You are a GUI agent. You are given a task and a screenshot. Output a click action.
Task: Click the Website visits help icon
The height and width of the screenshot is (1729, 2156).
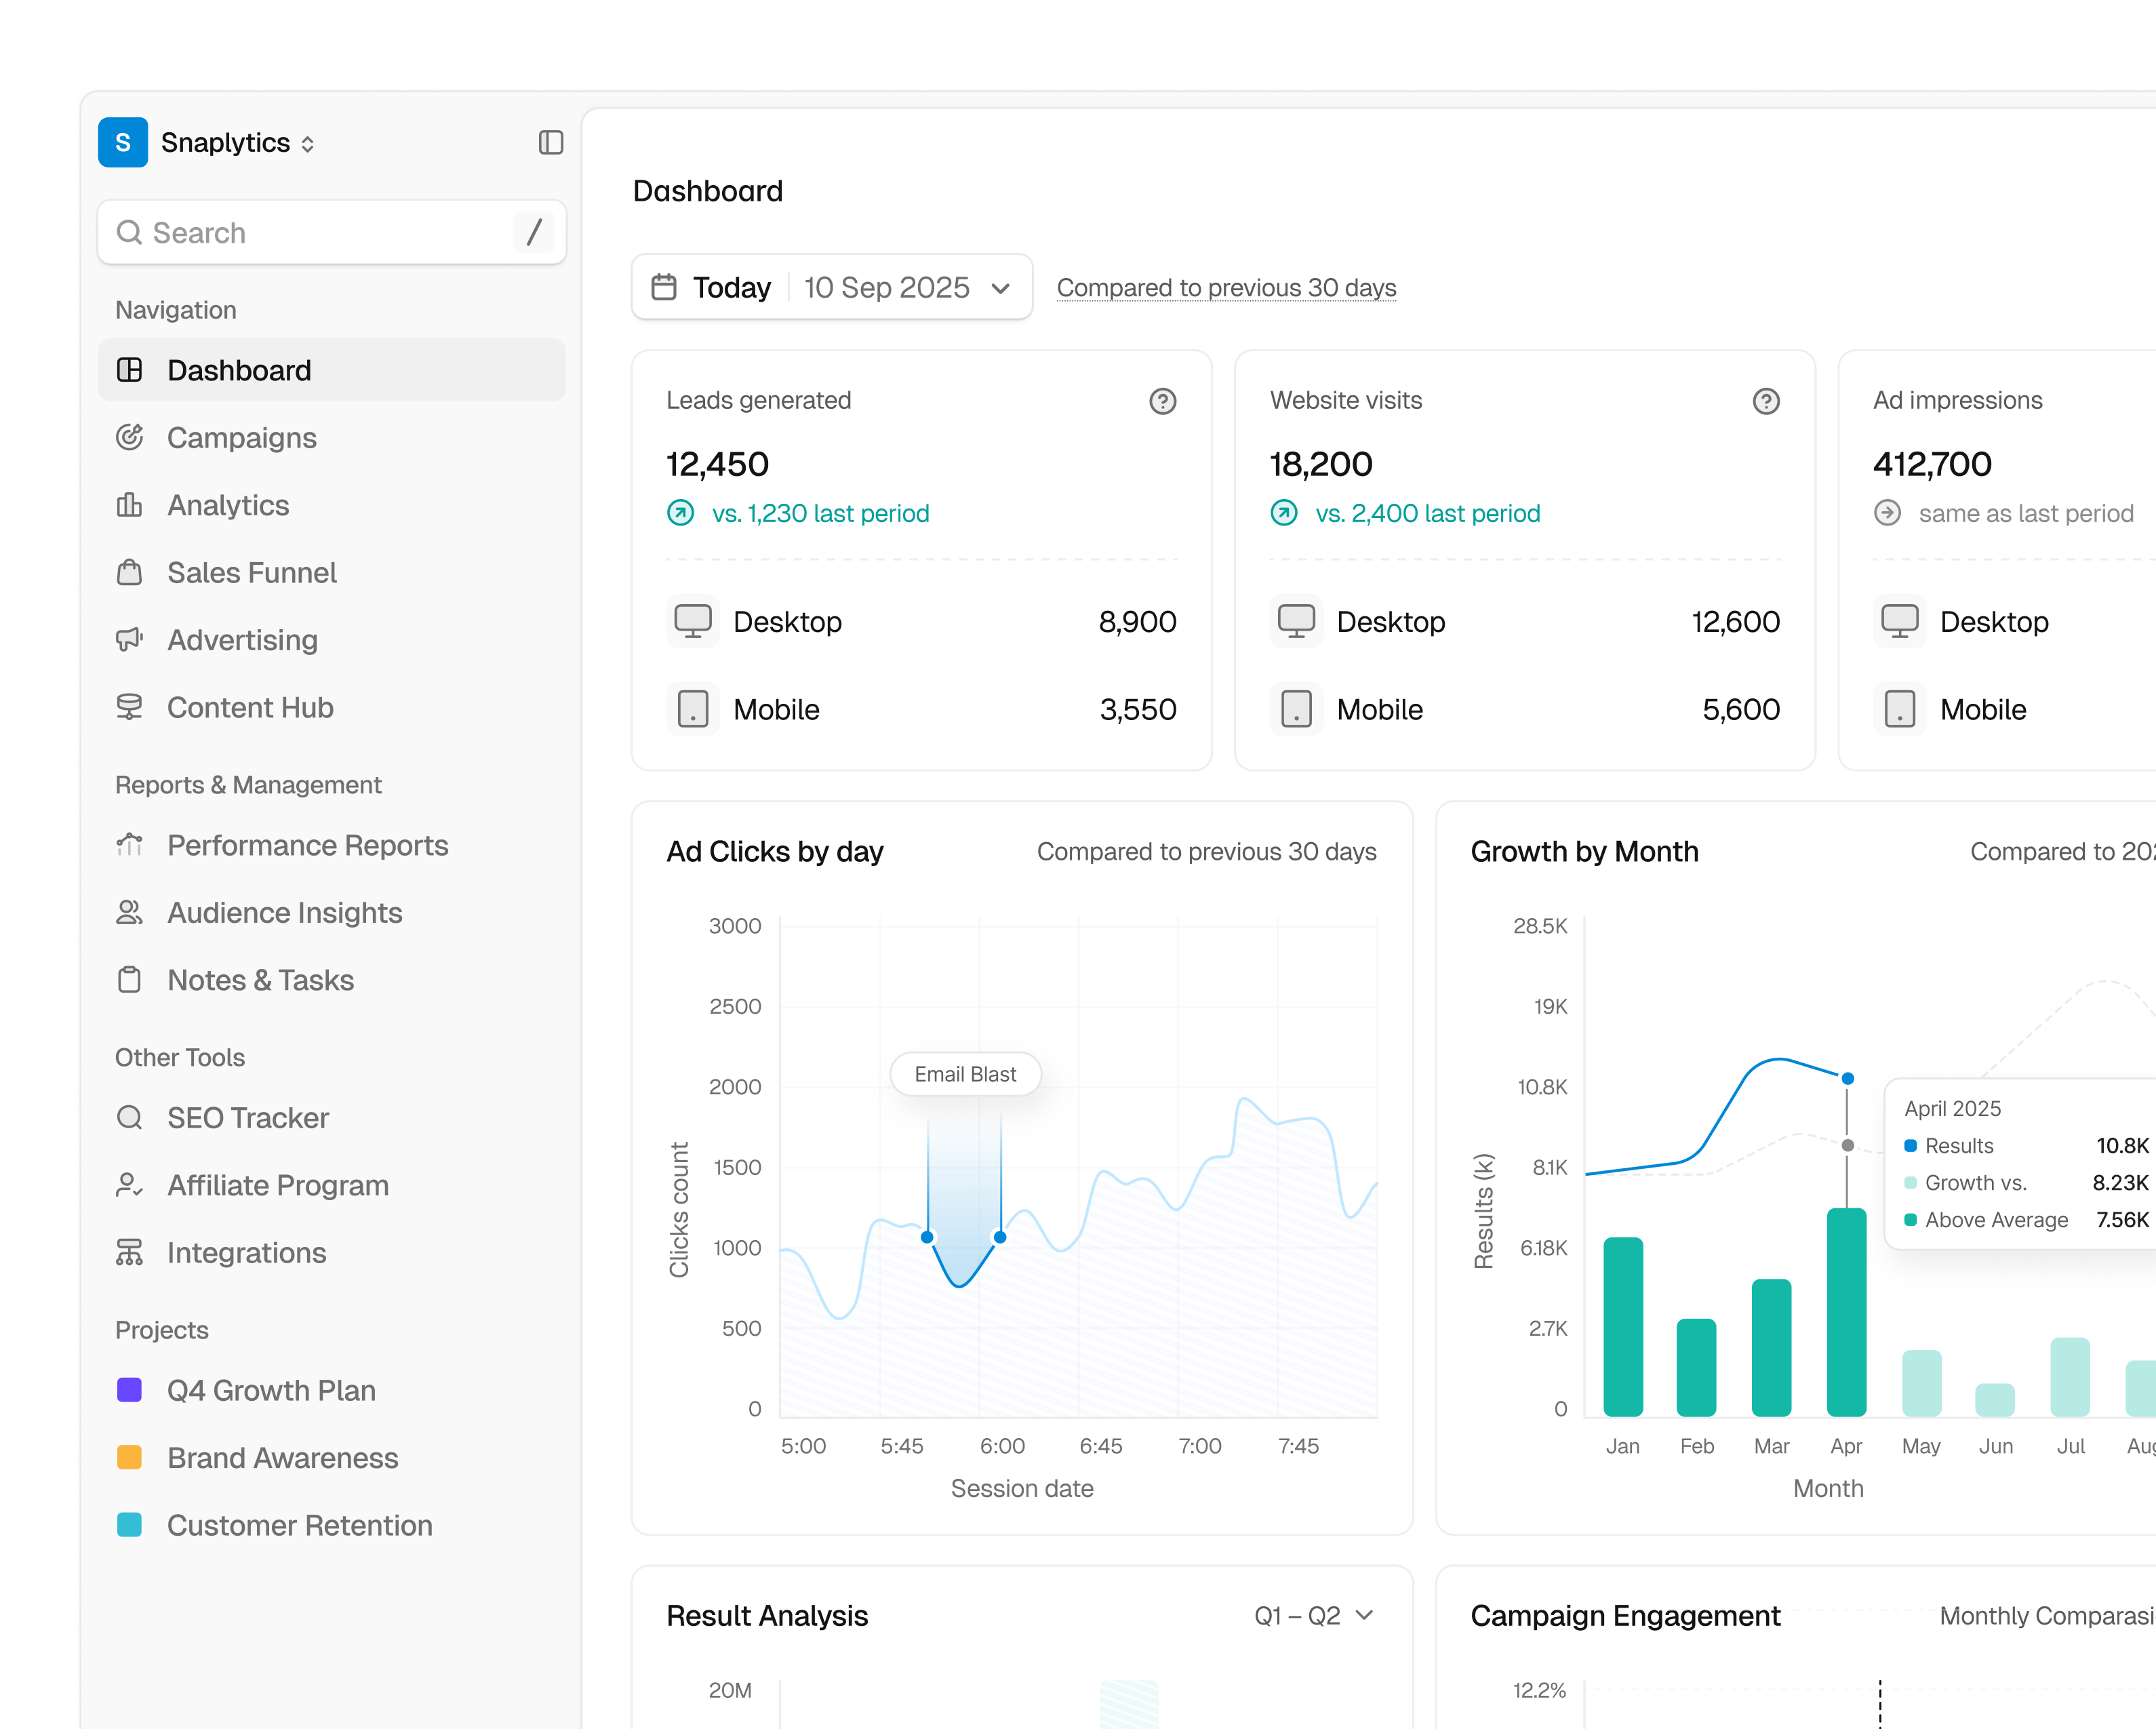click(1765, 401)
